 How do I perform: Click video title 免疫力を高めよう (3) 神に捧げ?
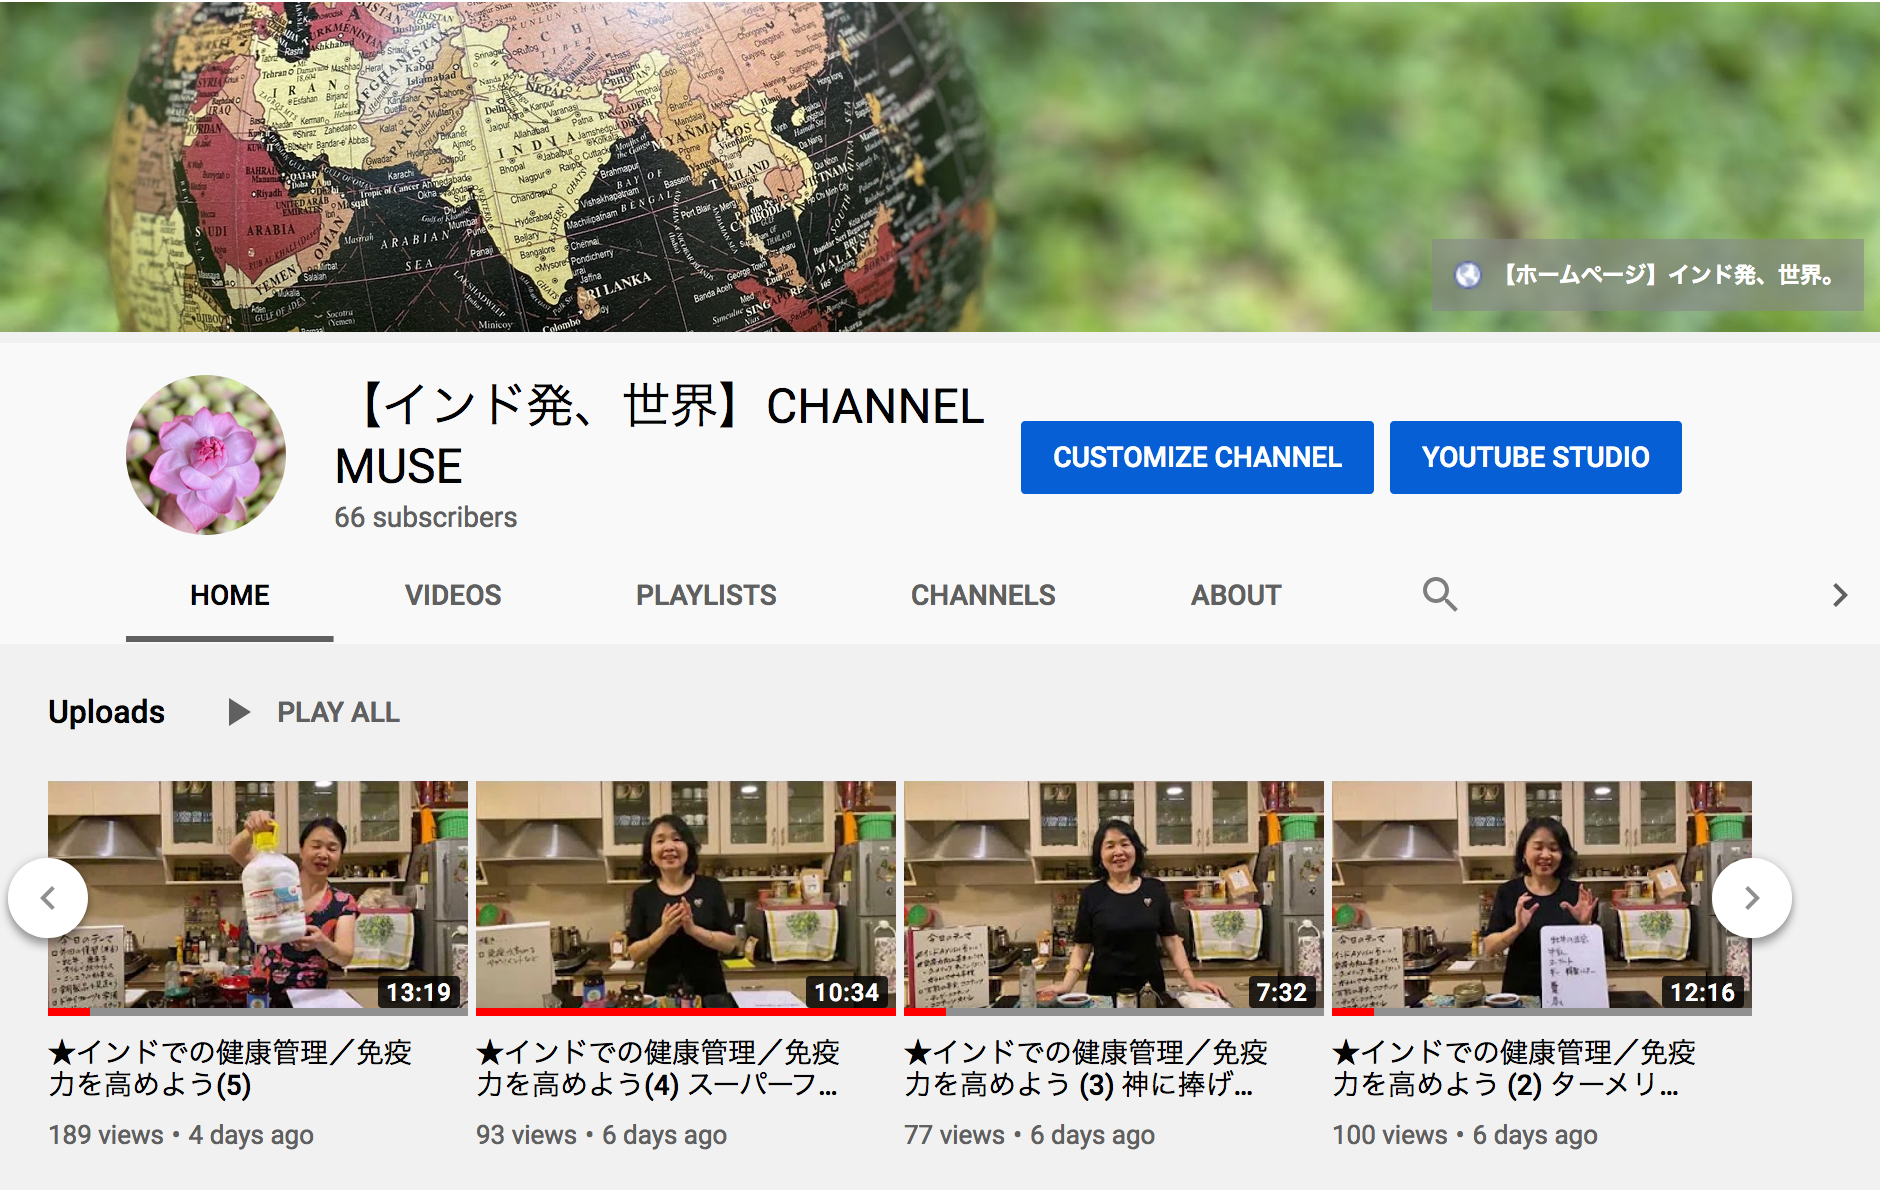(1087, 1068)
